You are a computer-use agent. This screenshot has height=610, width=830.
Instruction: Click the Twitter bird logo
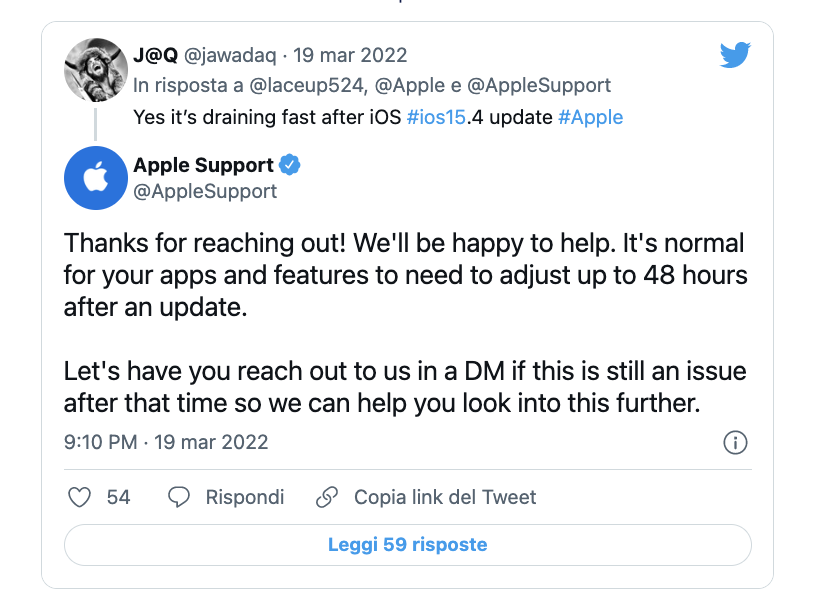click(735, 56)
